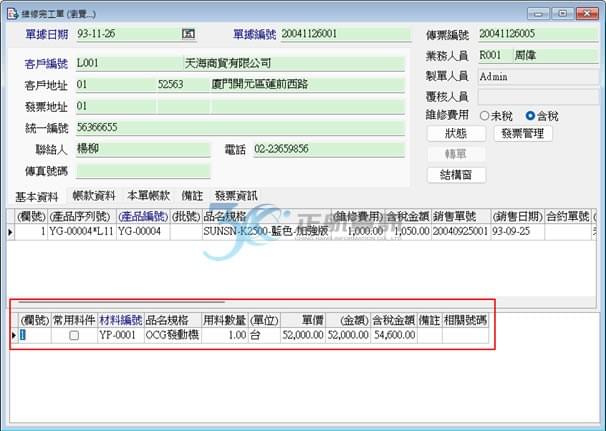Click the unit cell 台
The height and width of the screenshot is (431, 606).
[264, 335]
